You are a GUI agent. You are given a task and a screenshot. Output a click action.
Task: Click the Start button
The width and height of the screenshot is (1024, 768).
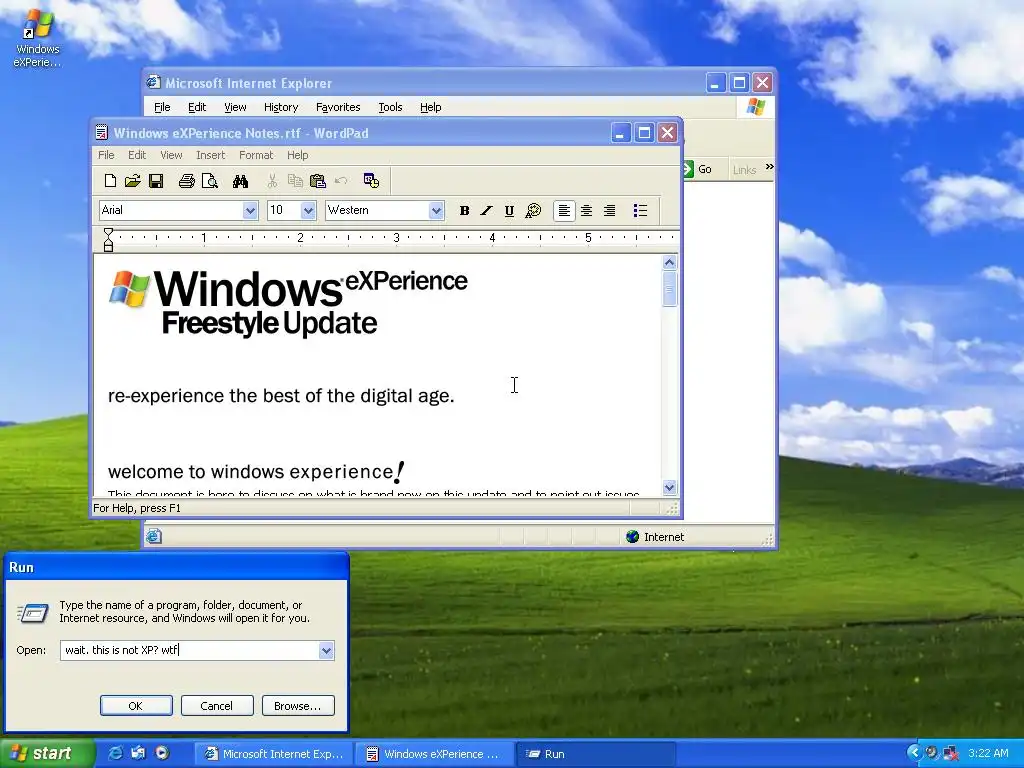[x=47, y=754]
